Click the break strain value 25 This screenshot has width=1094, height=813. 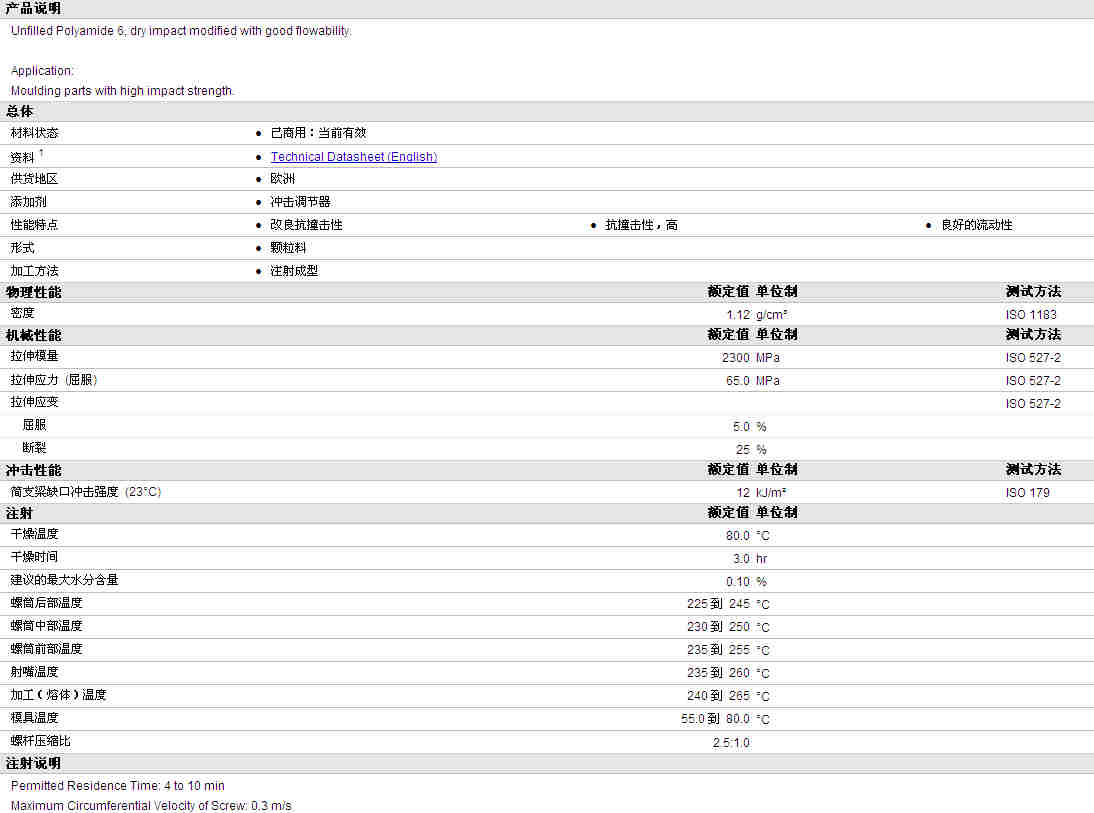click(x=743, y=449)
